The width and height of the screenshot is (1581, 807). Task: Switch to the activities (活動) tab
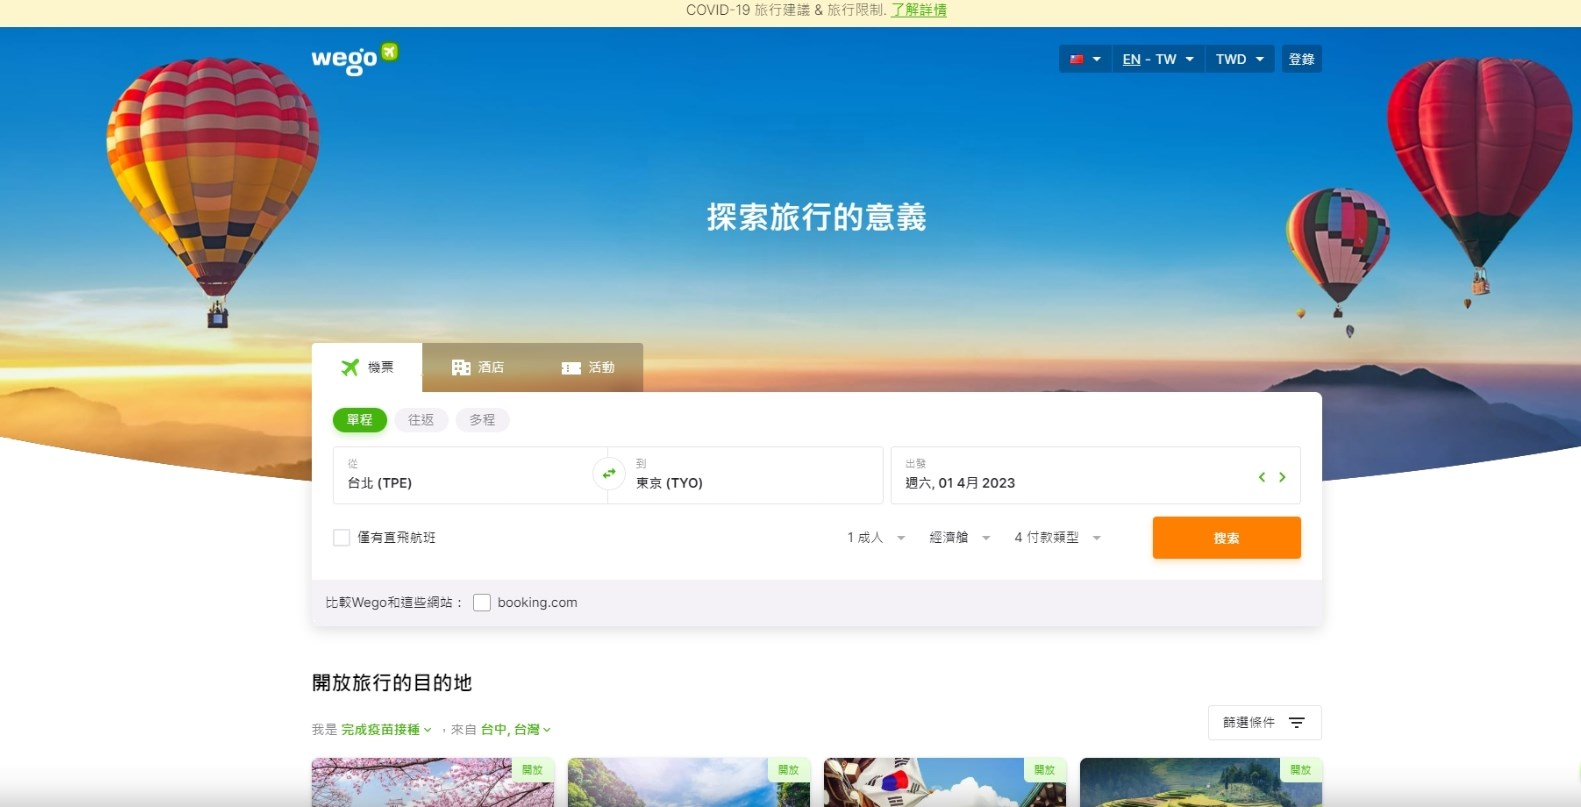coord(588,368)
